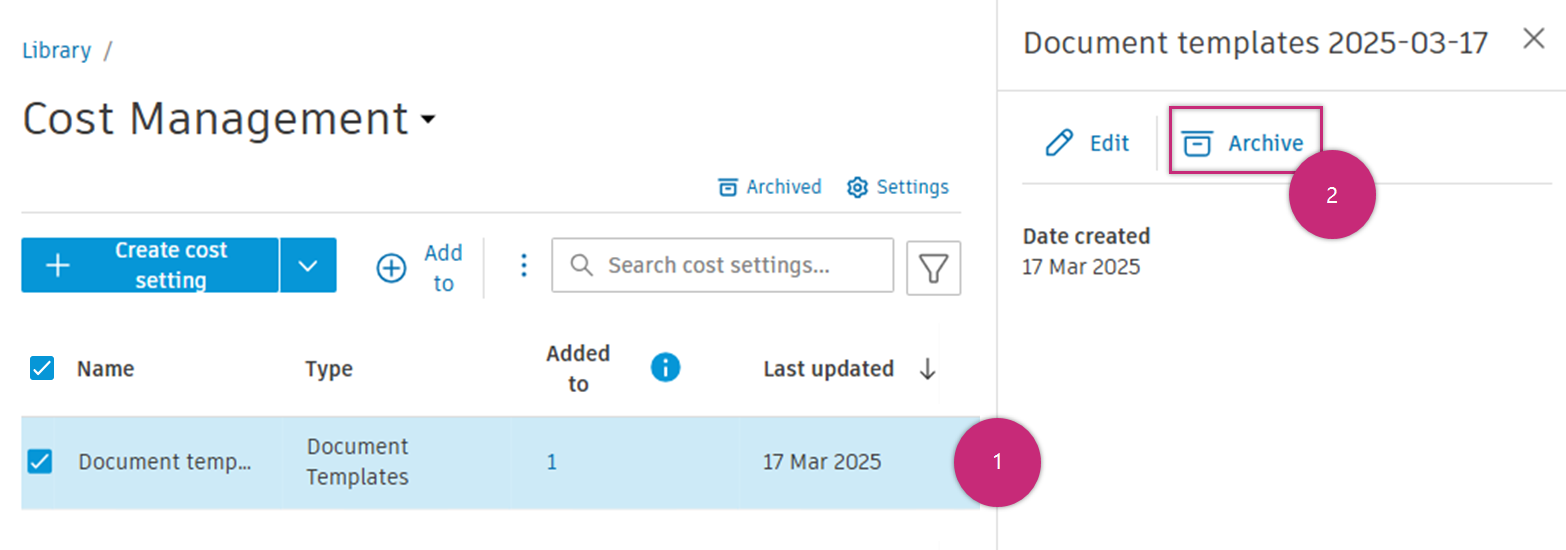Image resolution: width=1566 pixels, height=550 pixels.
Task: Click the Add to plus-circle icon
Action: pyautogui.click(x=391, y=268)
